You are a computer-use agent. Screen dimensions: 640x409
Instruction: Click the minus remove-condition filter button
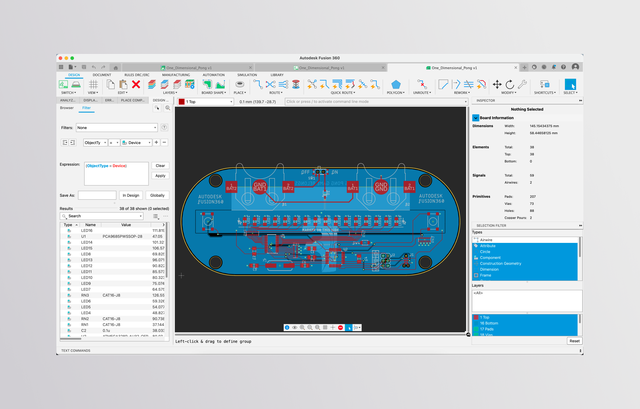164,142
